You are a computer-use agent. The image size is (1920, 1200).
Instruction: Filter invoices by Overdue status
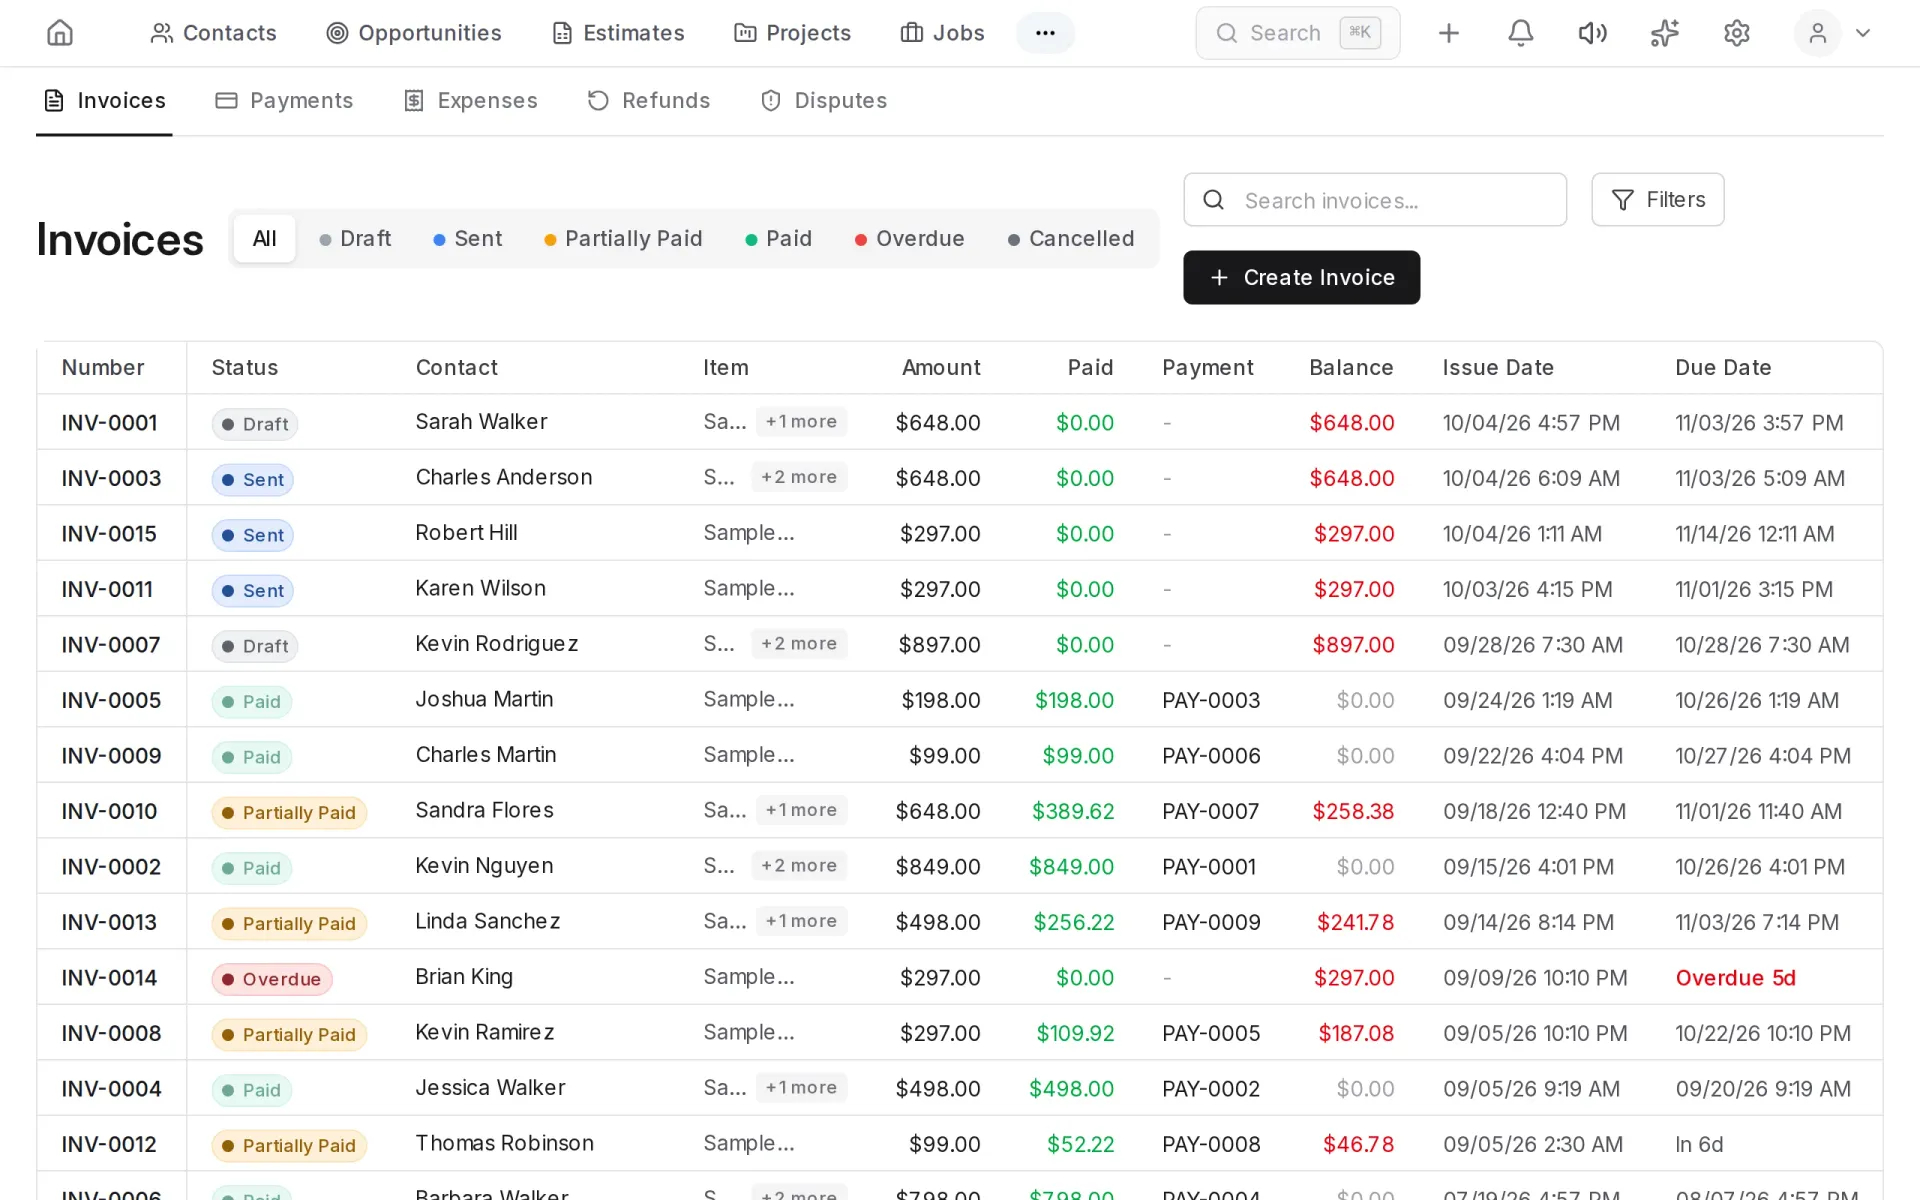(x=909, y=239)
